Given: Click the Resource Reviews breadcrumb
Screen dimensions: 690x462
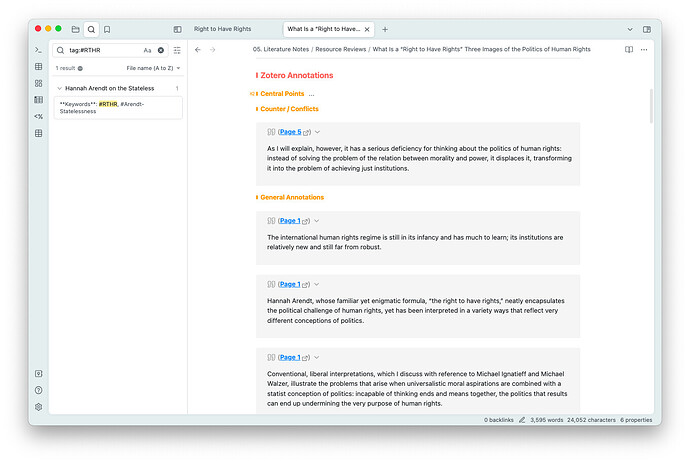Looking at the screenshot, I should (x=341, y=49).
